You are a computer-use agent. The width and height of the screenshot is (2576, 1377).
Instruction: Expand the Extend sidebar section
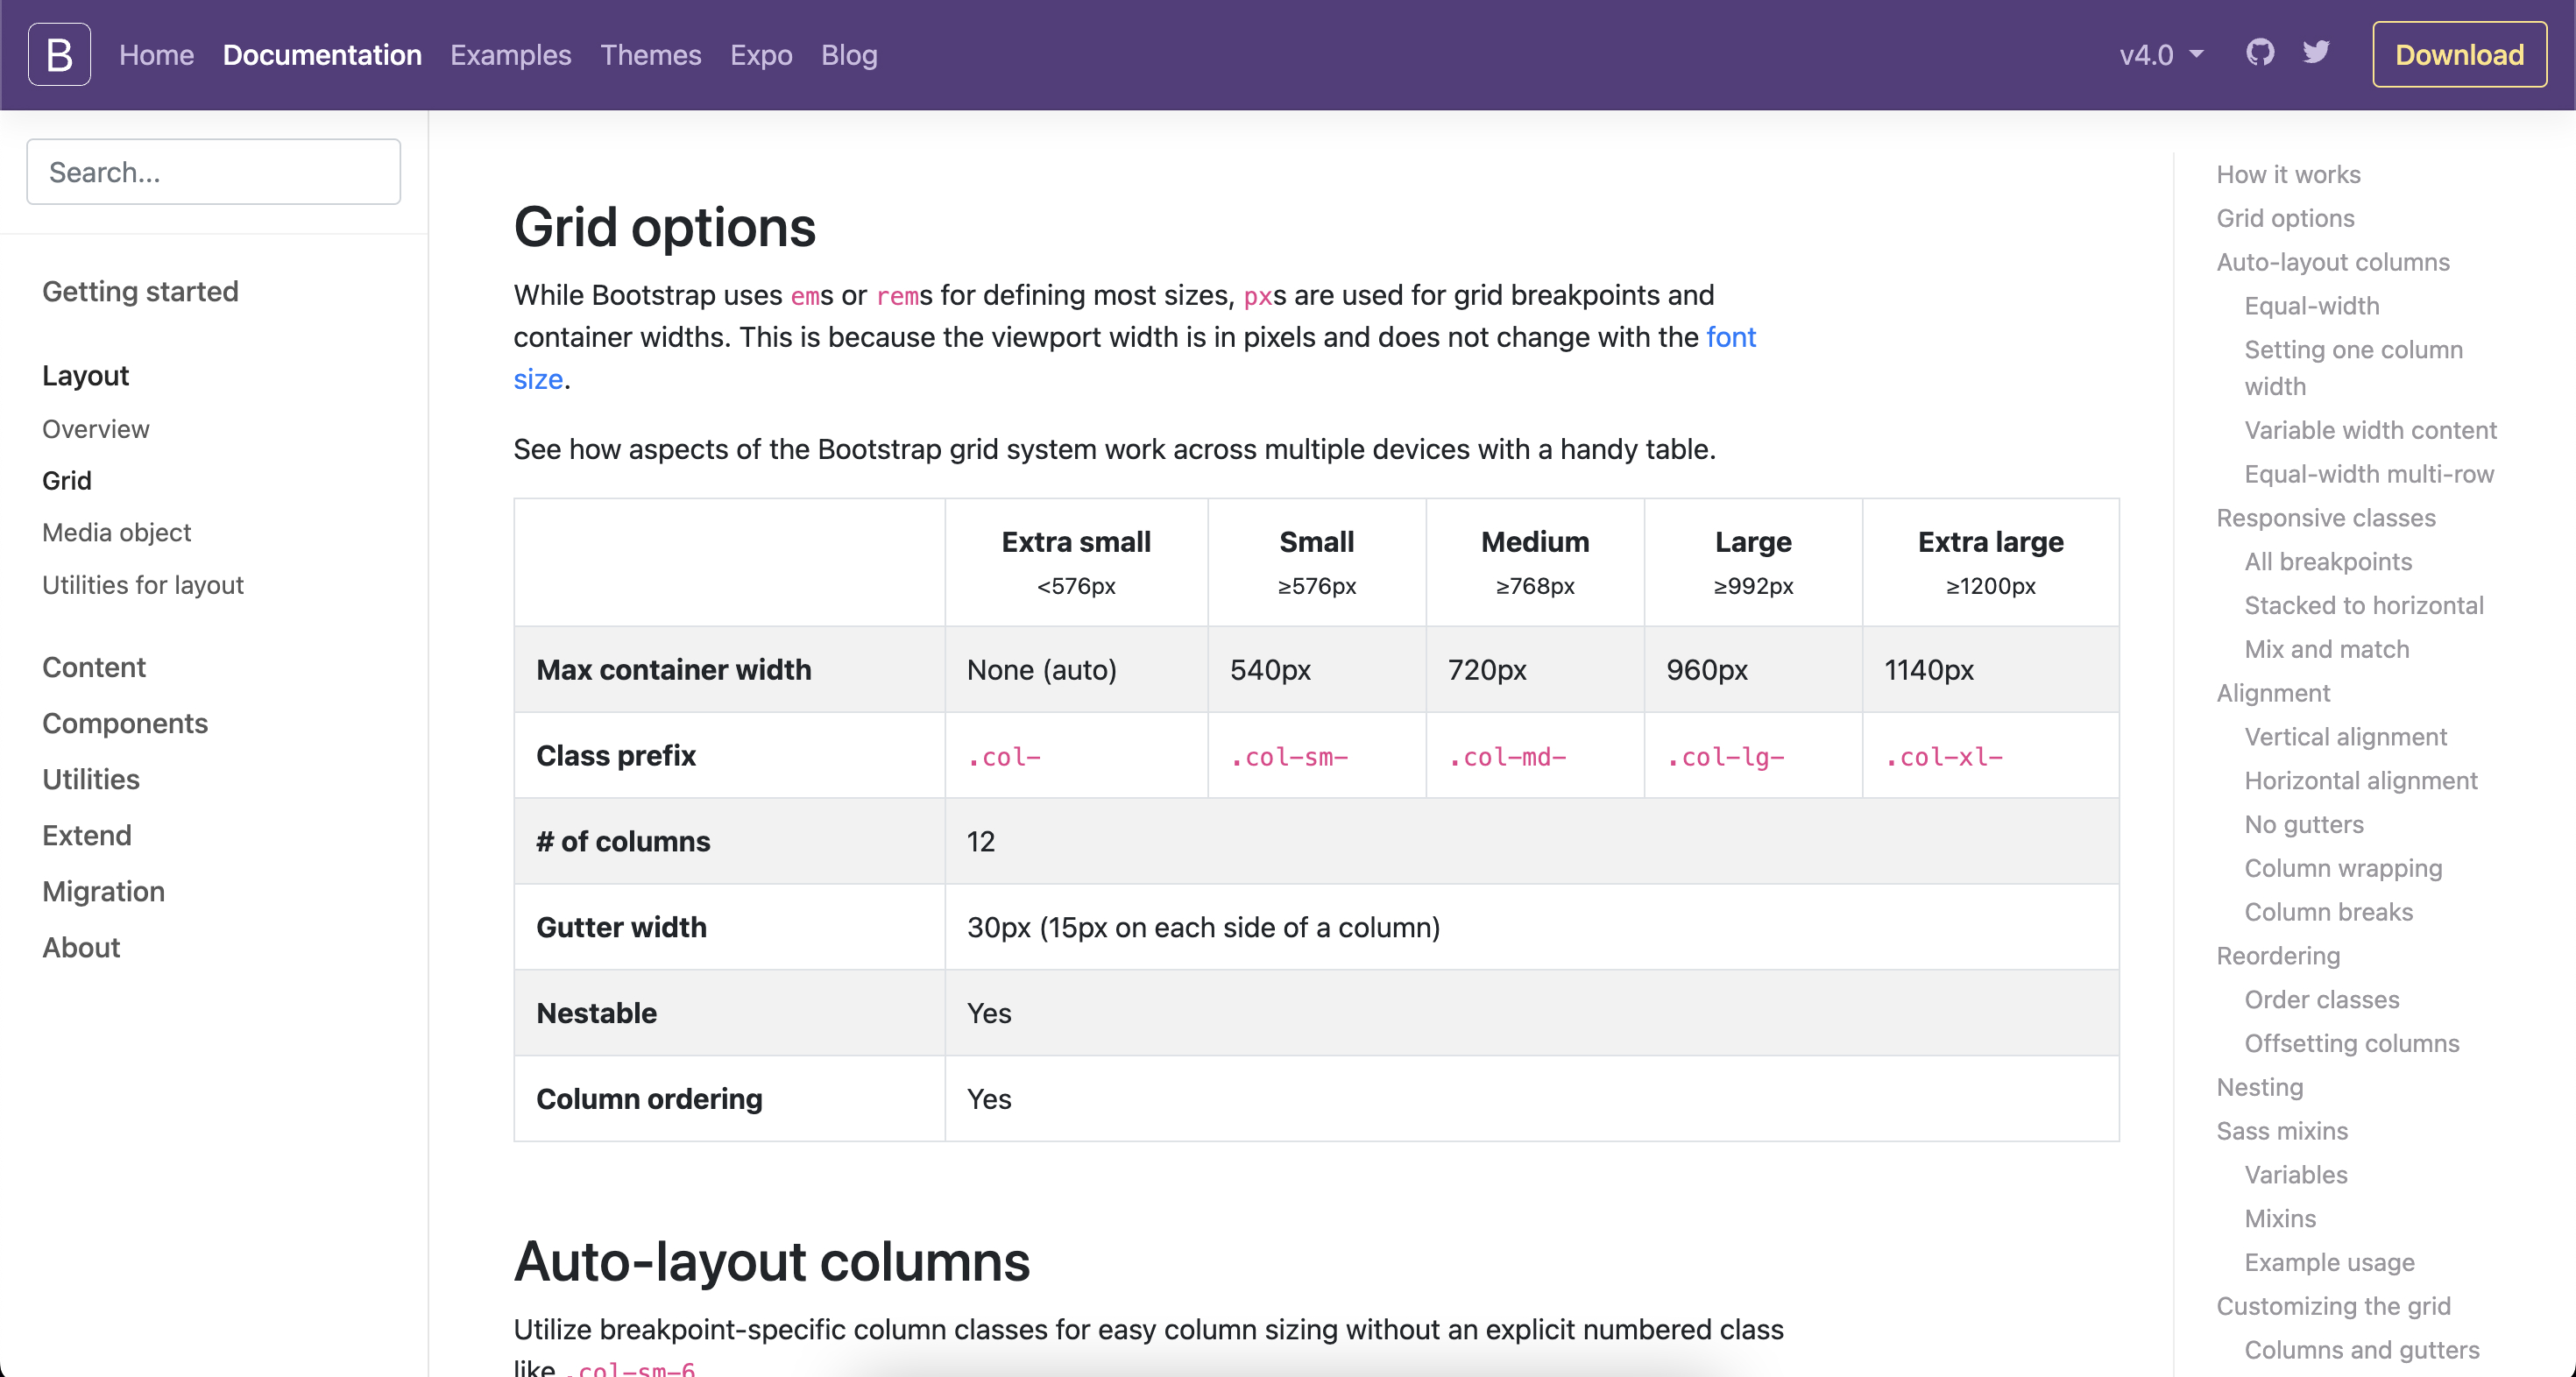tap(87, 835)
